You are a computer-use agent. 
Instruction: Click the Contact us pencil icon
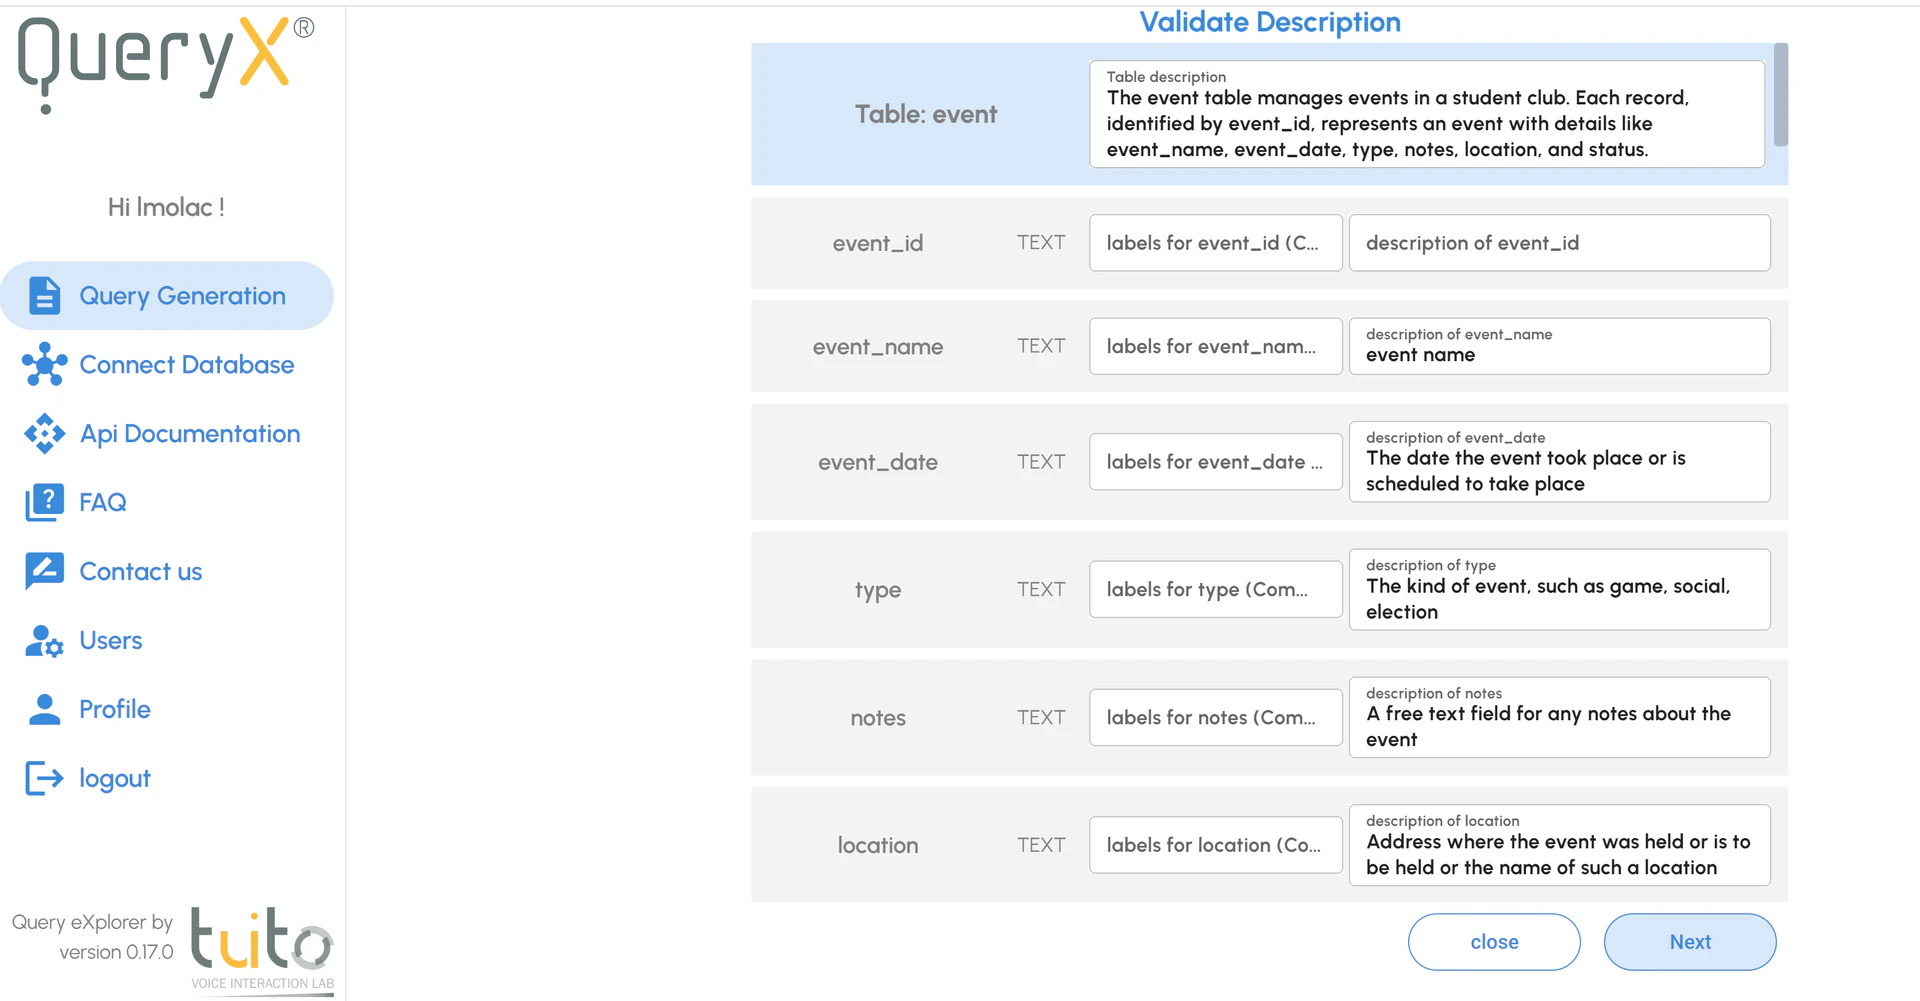click(44, 571)
